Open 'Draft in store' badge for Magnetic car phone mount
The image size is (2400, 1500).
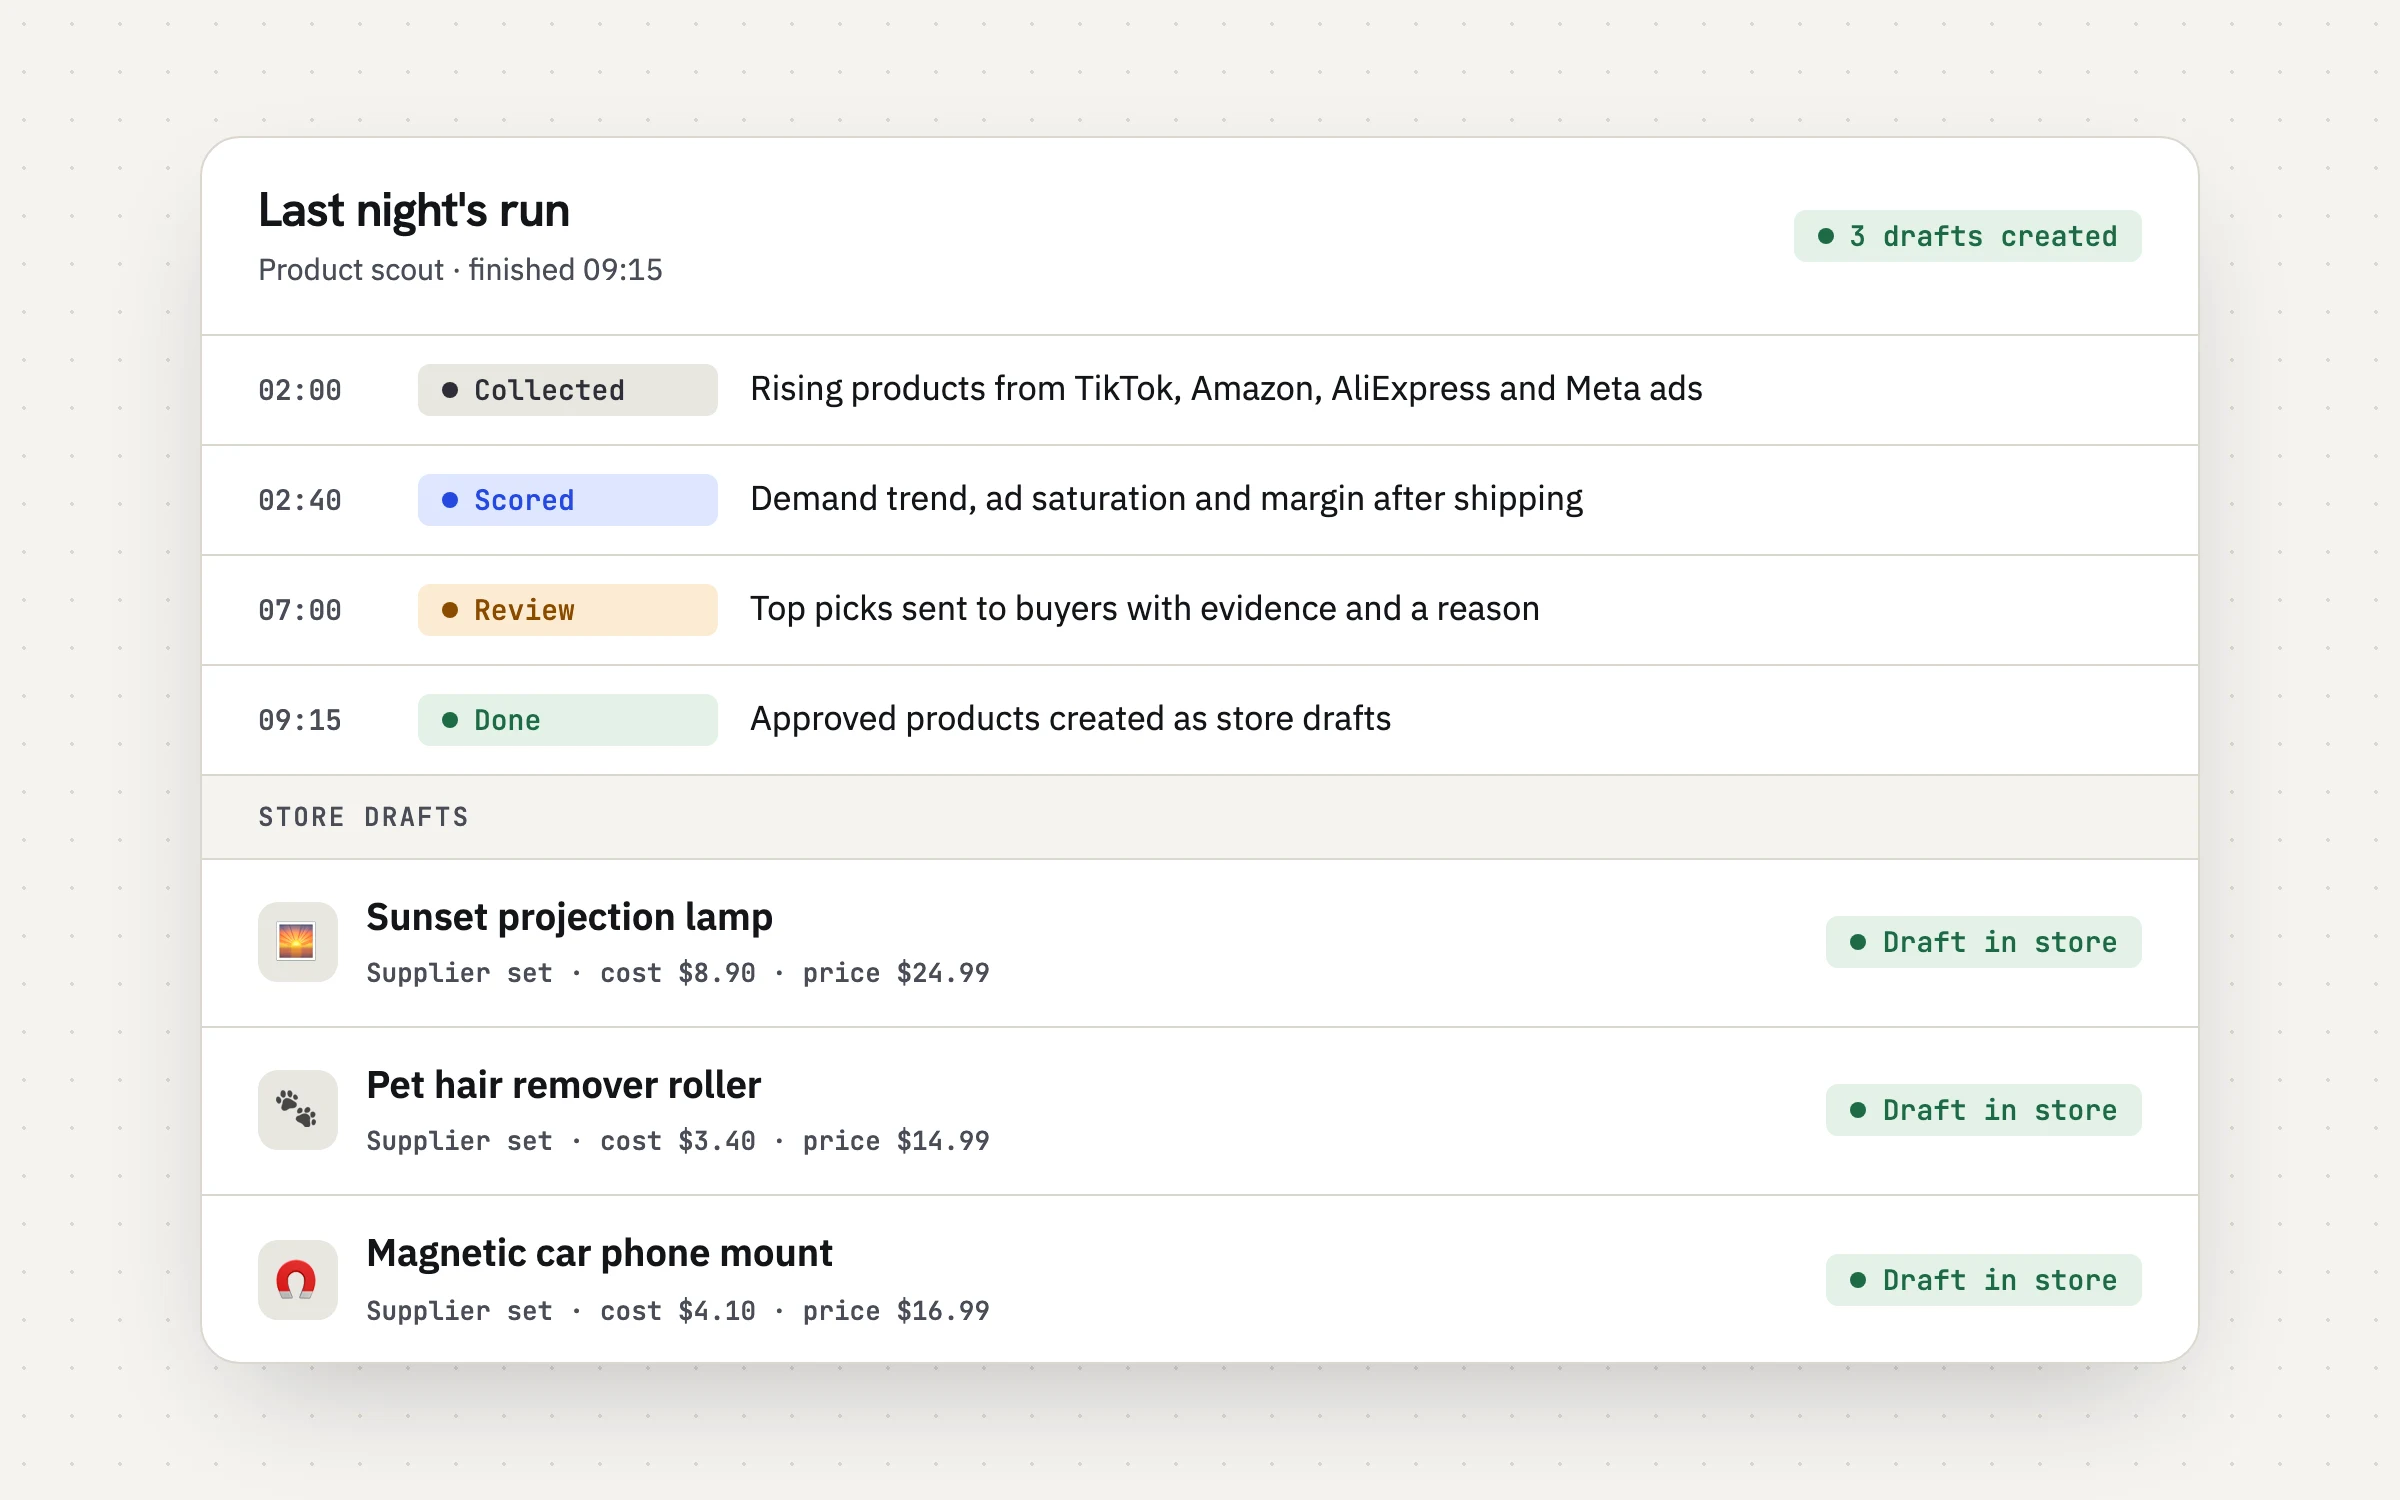coord(1983,1280)
